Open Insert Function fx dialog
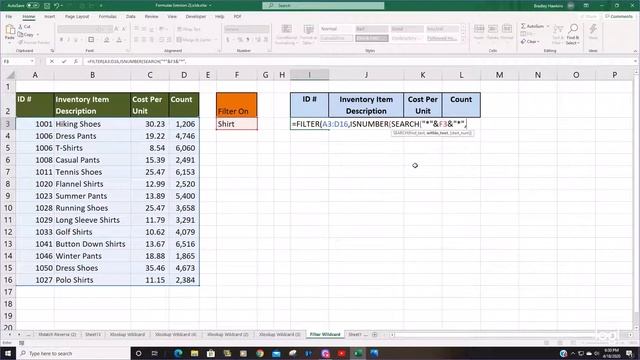Viewport: 640px width, 360px height. (x=76, y=61)
